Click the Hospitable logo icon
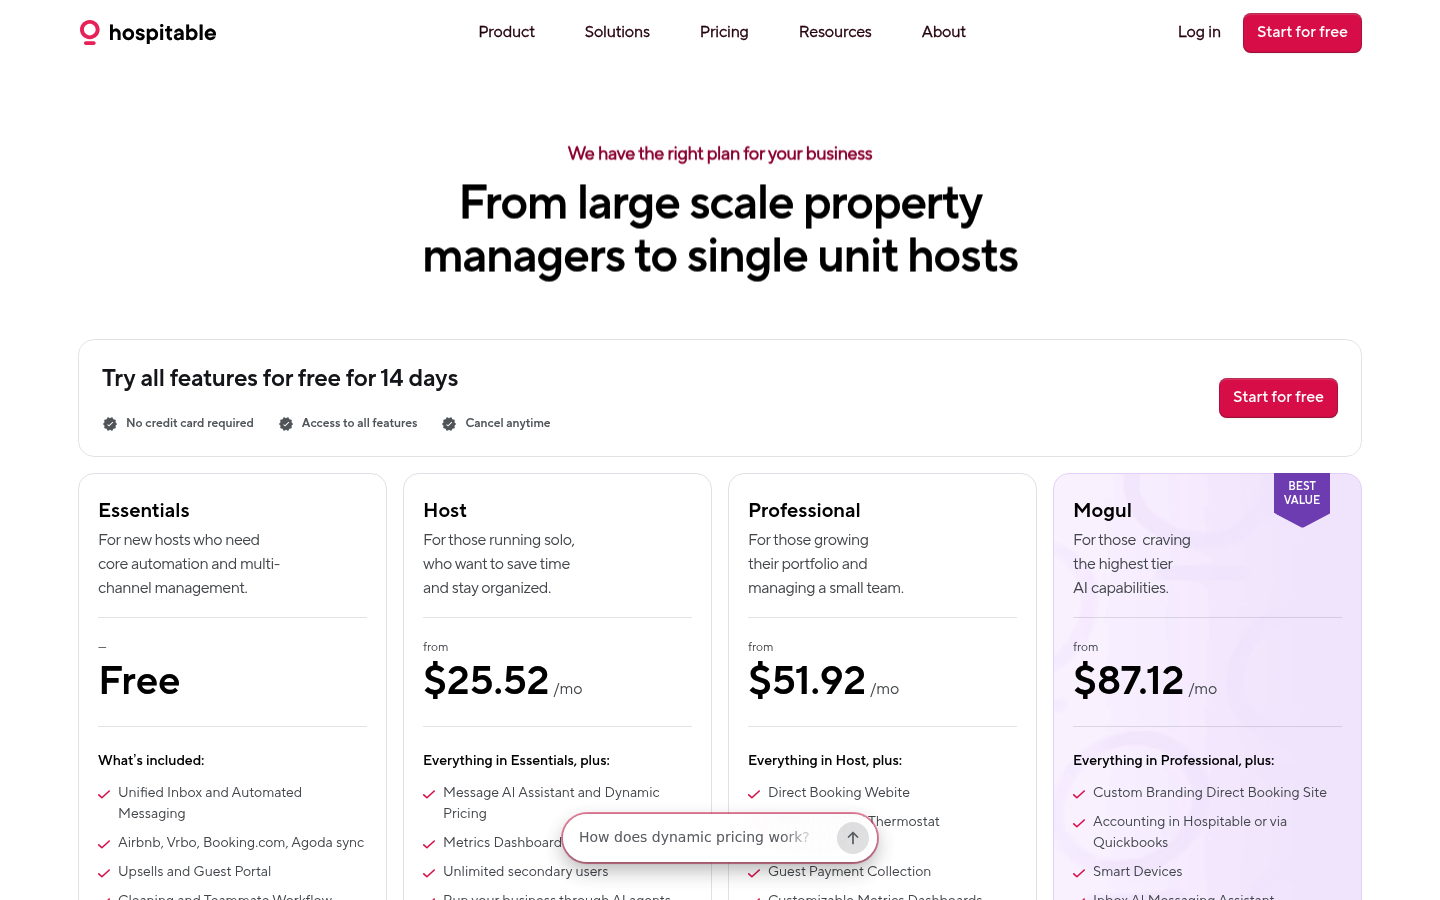The width and height of the screenshot is (1440, 900). (90, 33)
